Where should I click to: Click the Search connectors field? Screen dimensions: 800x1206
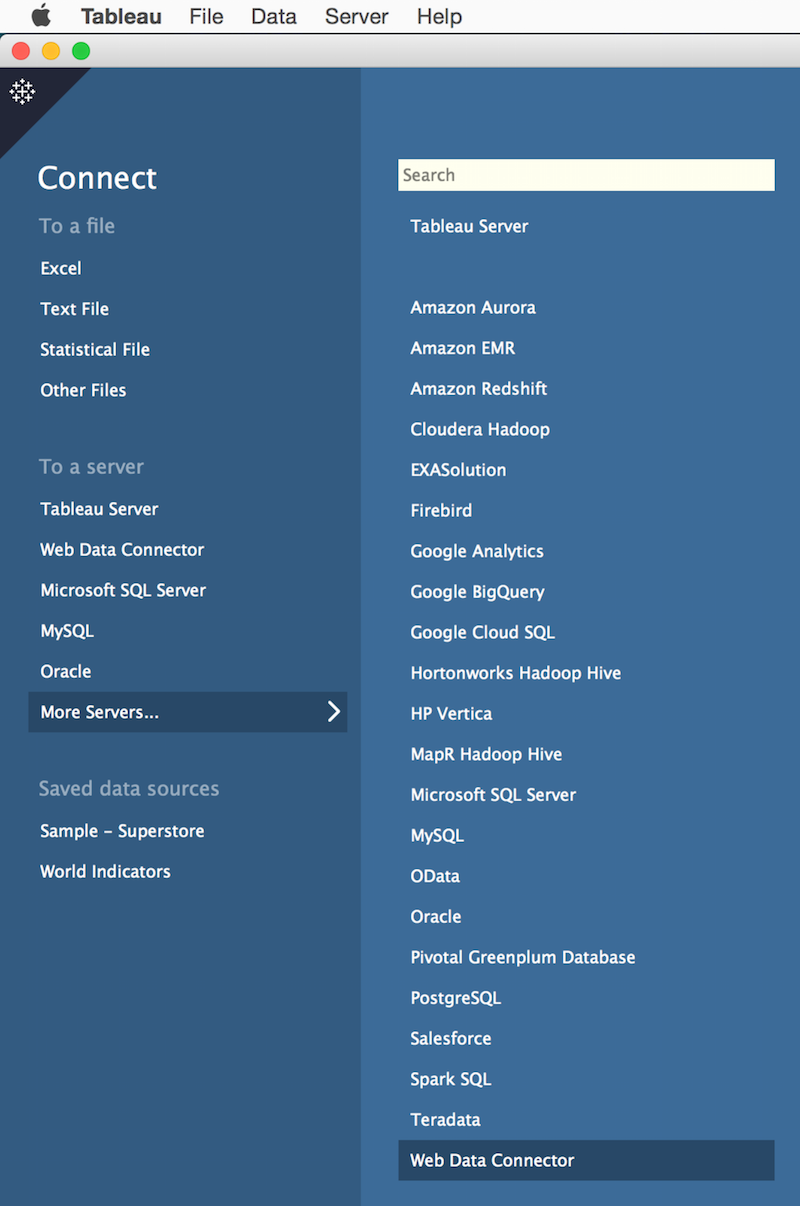(586, 175)
